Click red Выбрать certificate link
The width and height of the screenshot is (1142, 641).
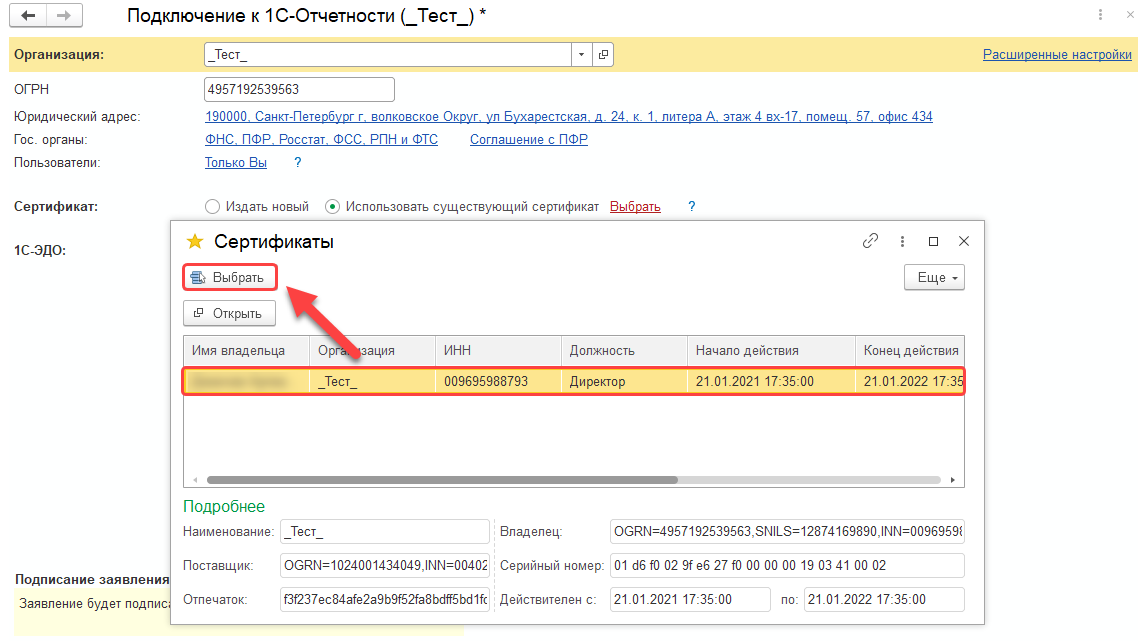[635, 207]
